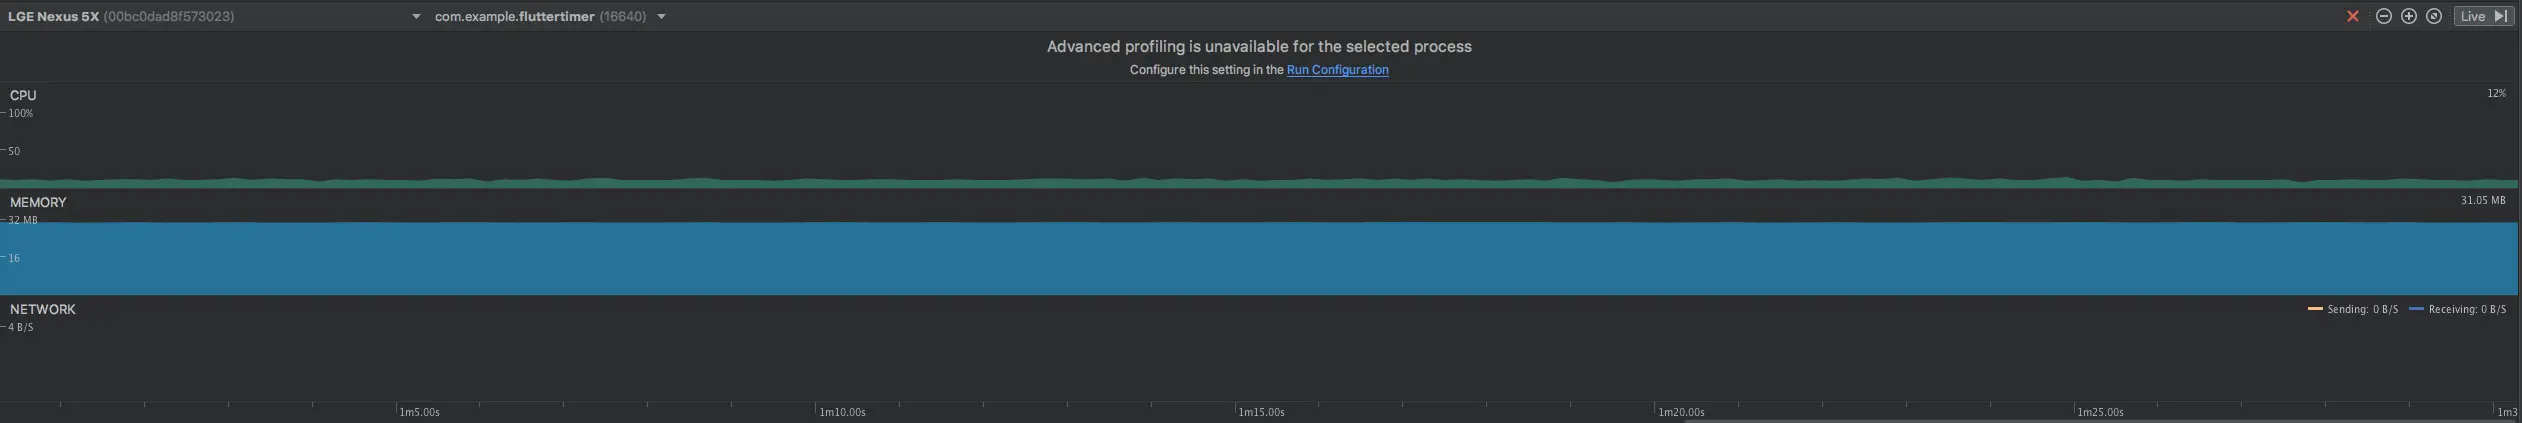Open the Run Configuration link
This screenshot has width=2522, height=423.
(x=1337, y=70)
